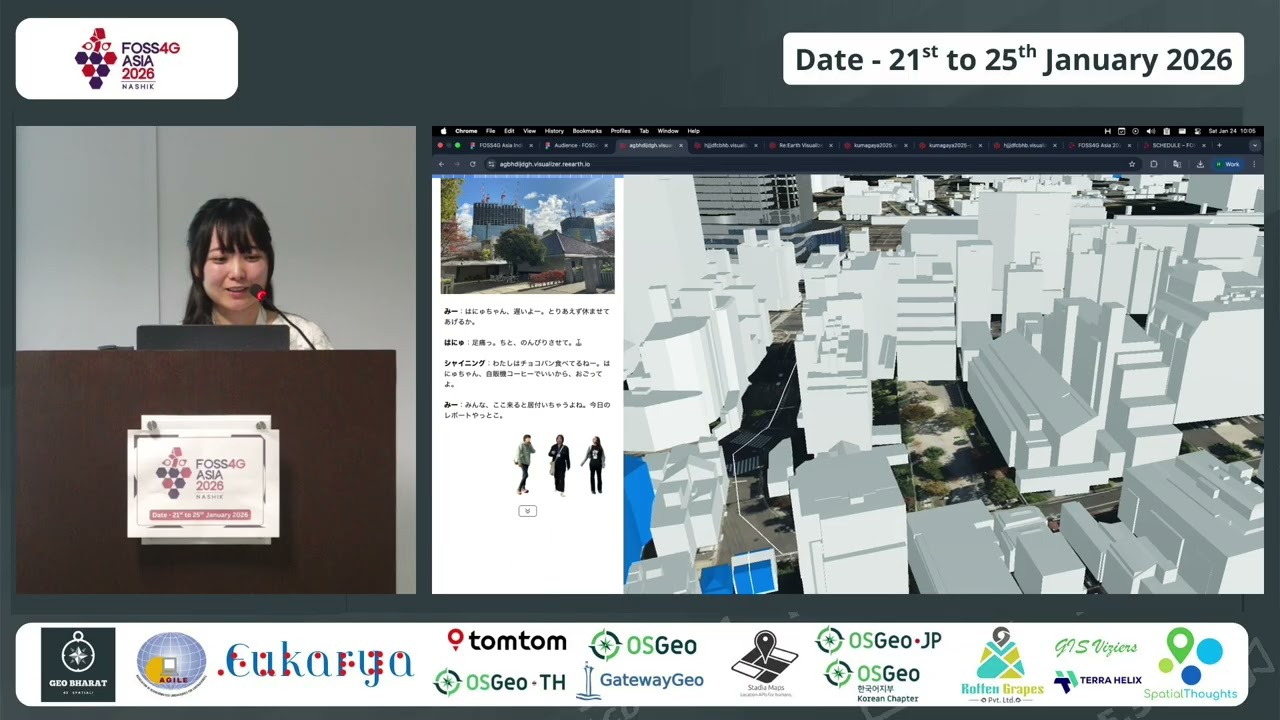Image resolution: width=1280 pixels, height=720 pixels.
Task: Open the Edit menu
Action: (x=509, y=131)
